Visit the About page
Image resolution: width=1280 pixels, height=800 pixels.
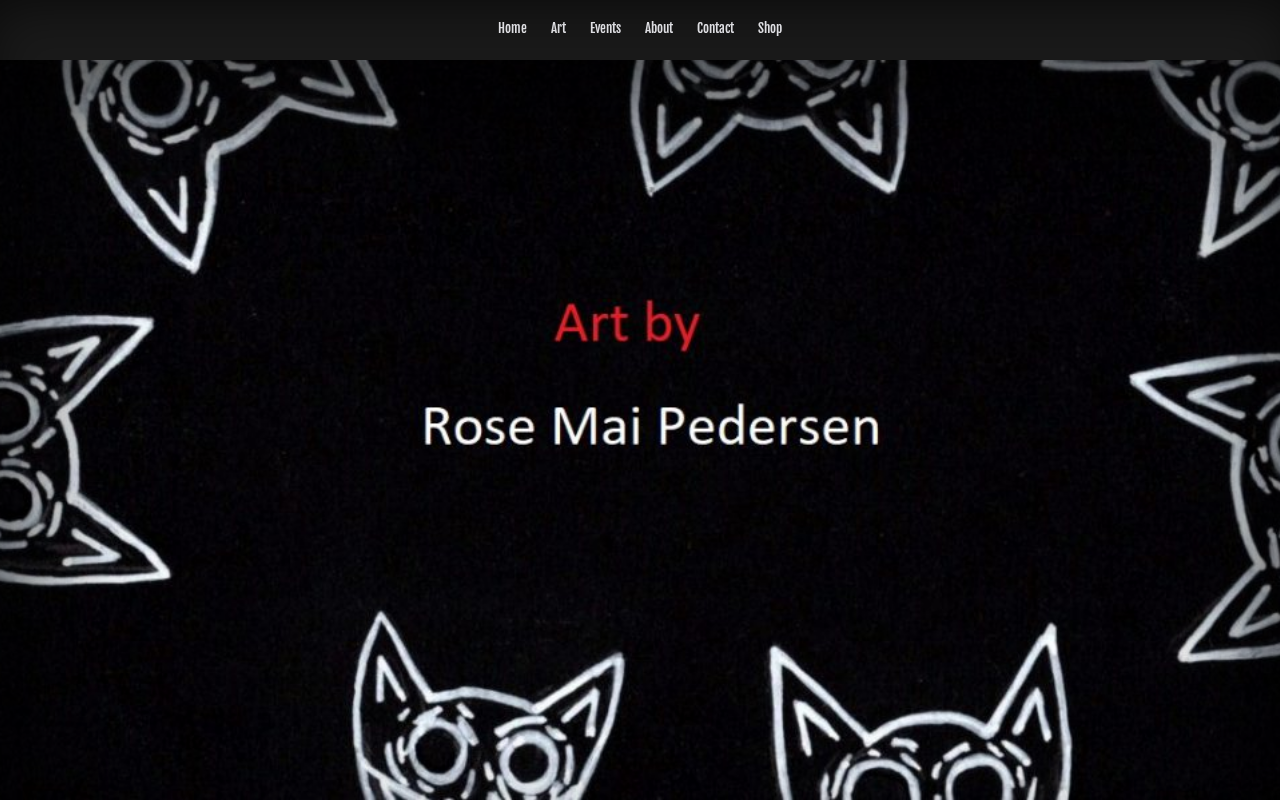coord(659,28)
